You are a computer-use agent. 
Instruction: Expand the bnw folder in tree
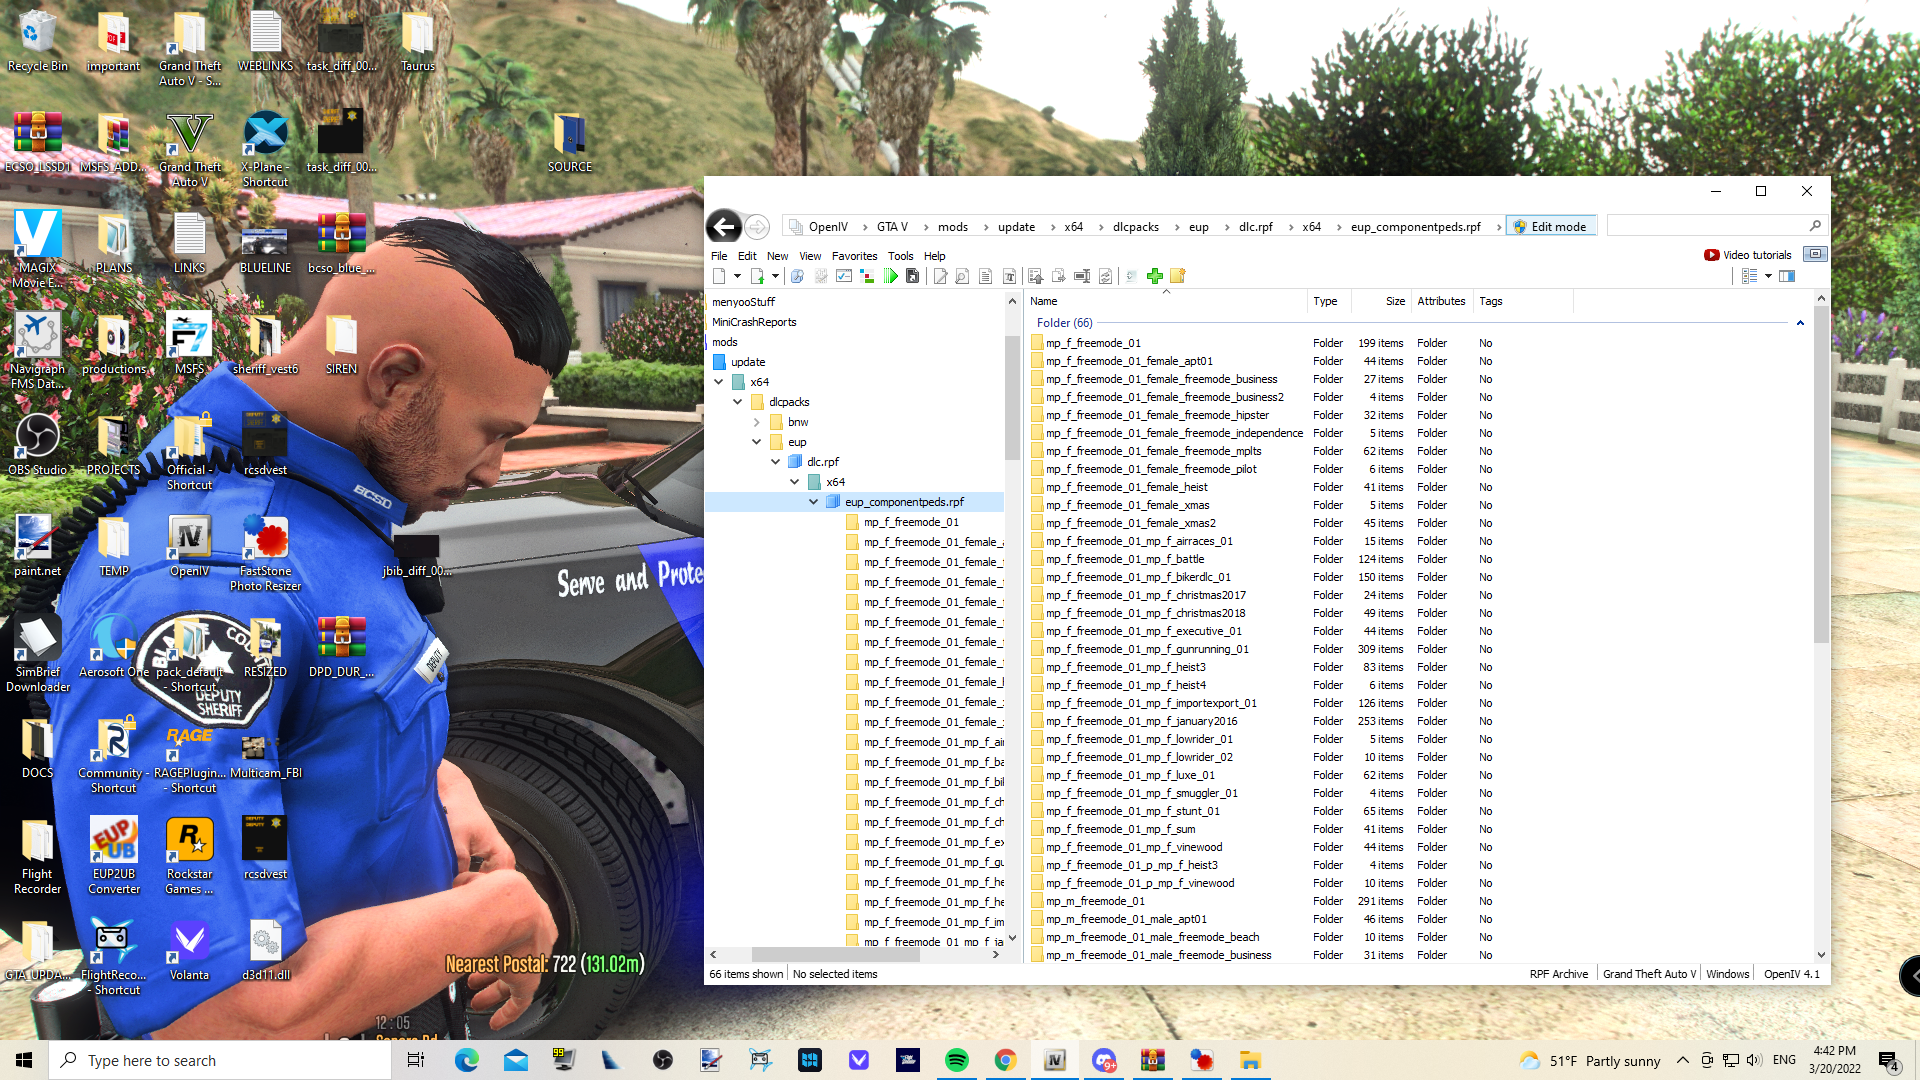[x=757, y=422]
